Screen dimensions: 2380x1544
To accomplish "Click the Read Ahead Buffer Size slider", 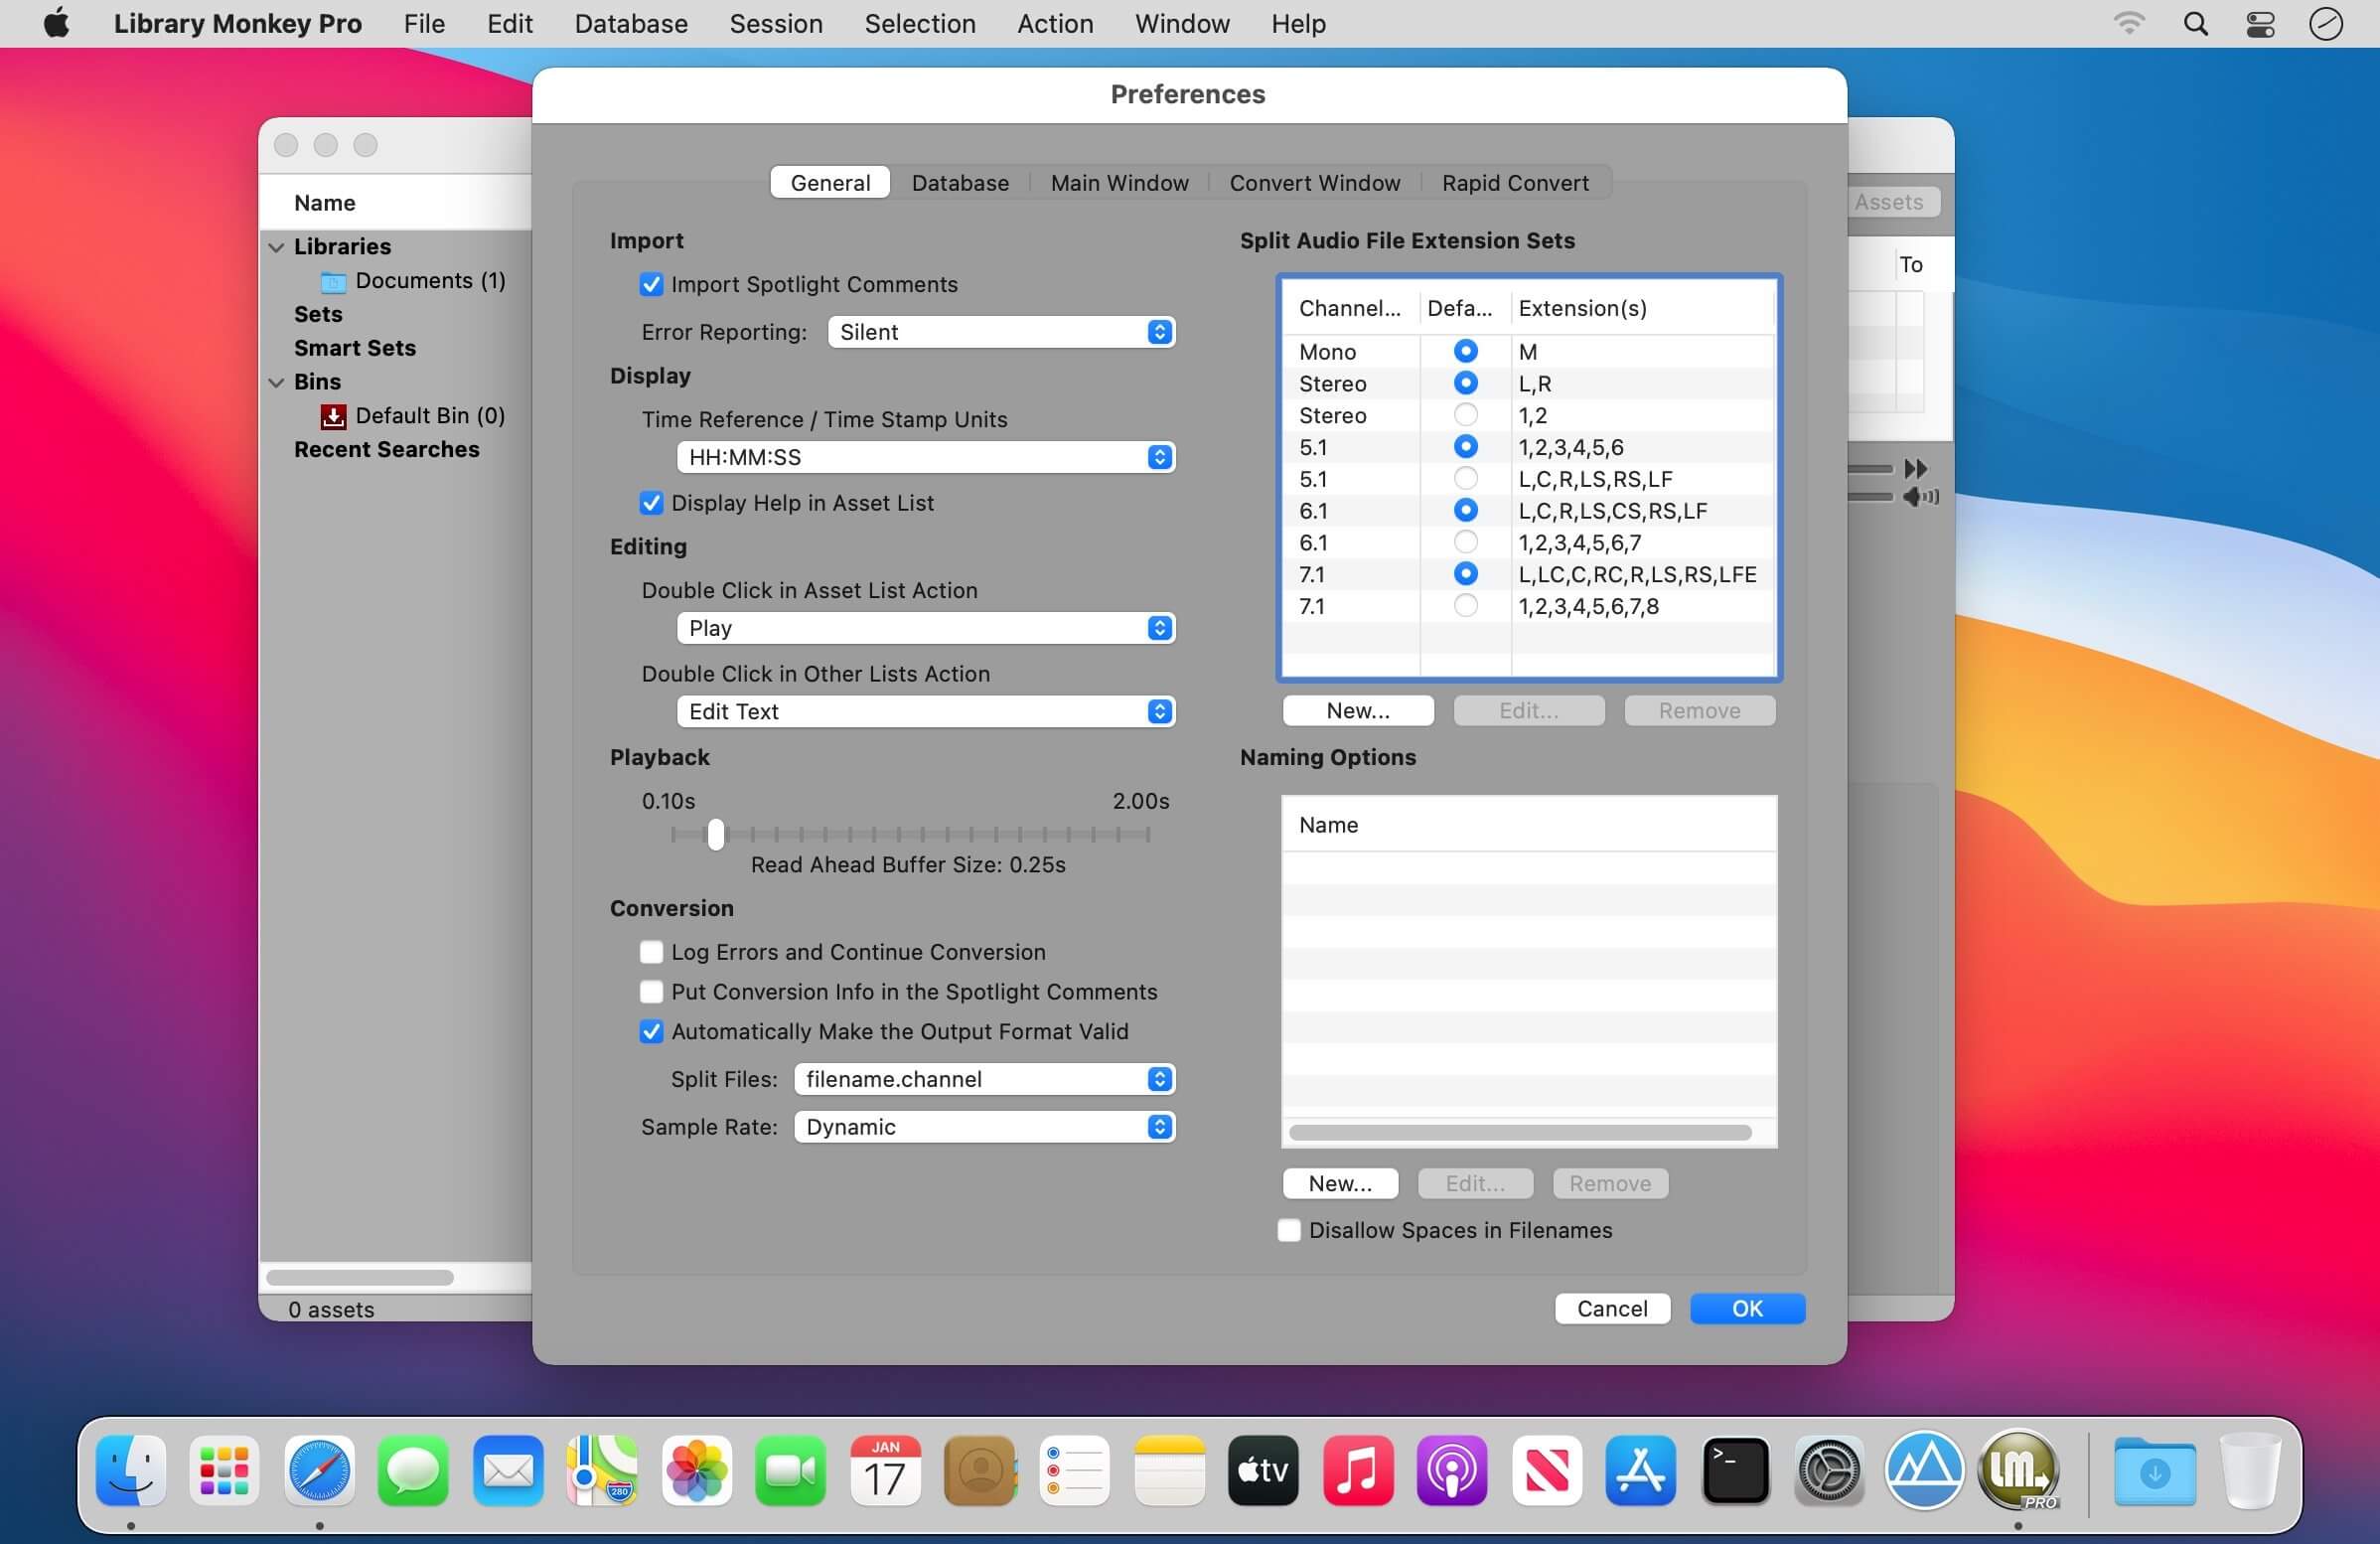I will [716, 834].
